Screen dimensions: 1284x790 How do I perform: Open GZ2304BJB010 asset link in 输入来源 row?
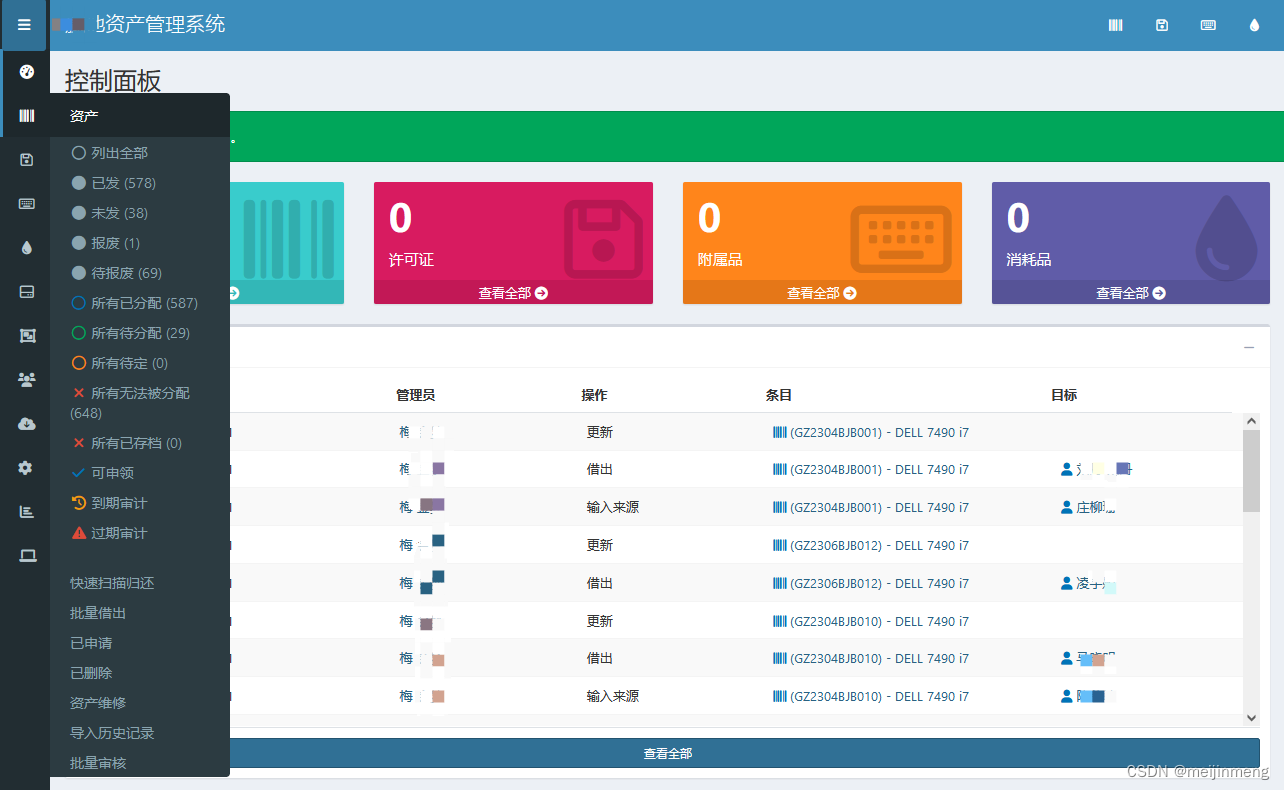pos(871,696)
